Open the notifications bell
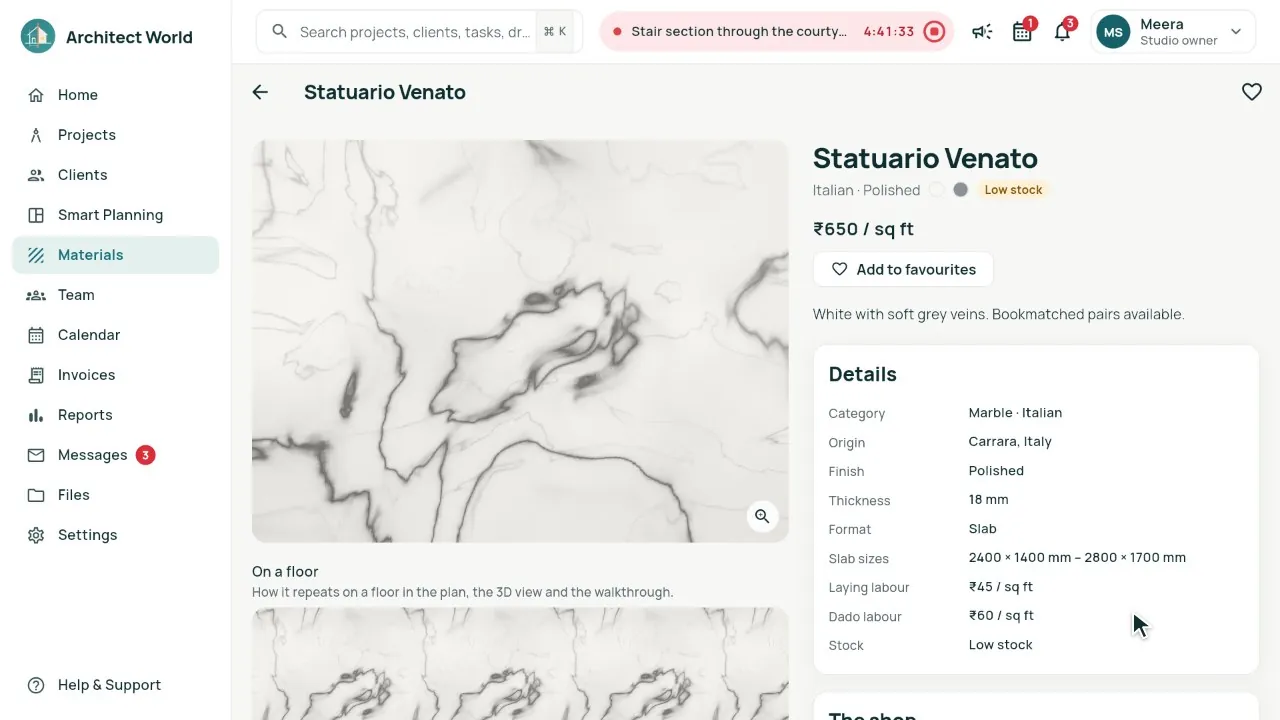The image size is (1280, 720). pyautogui.click(x=1062, y=32)
